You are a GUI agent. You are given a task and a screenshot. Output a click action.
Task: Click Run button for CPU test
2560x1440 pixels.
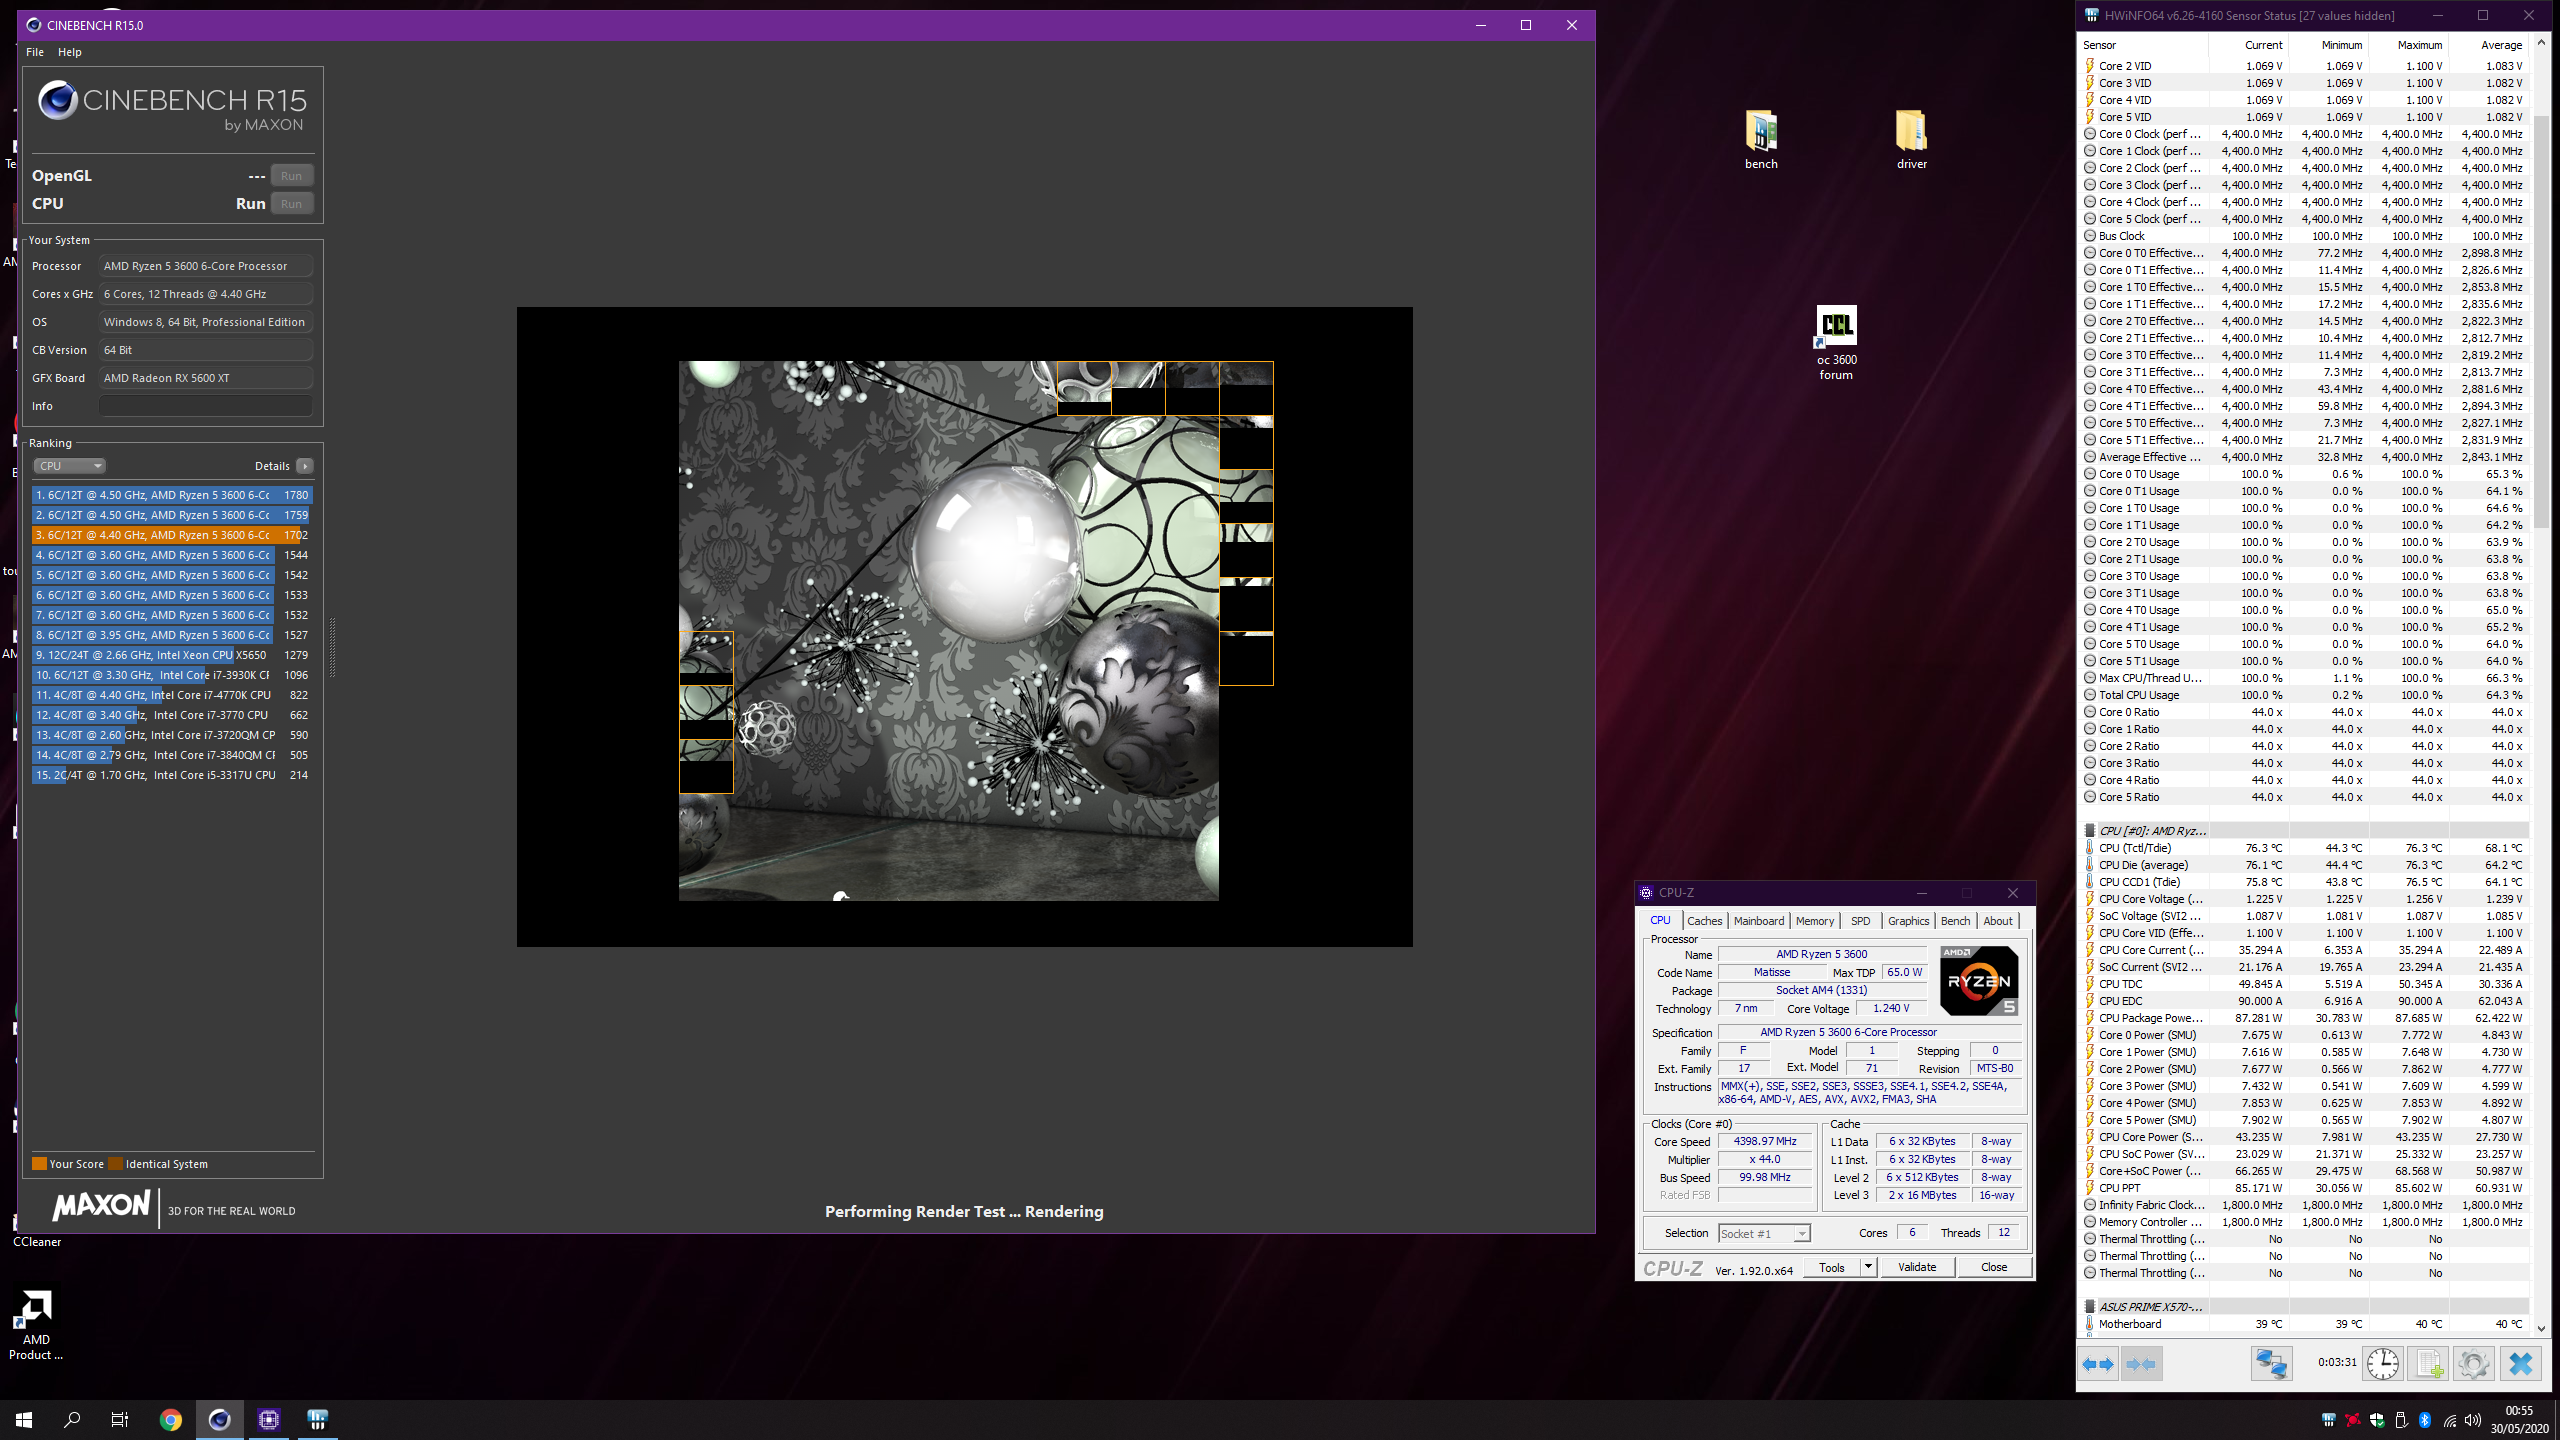tap(291, 204)
